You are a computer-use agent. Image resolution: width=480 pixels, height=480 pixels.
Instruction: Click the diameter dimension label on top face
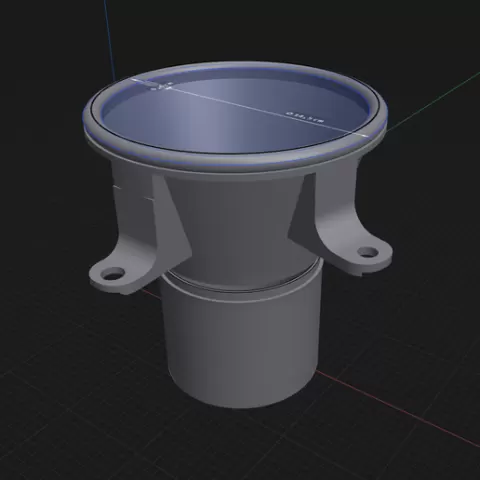(x=305, y=117)
